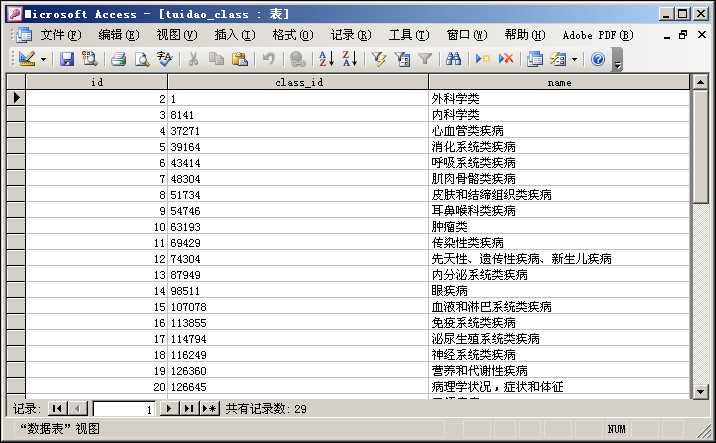Expand the toolbar options chevron
Viewport: 716px width, 443px height.
617,60
